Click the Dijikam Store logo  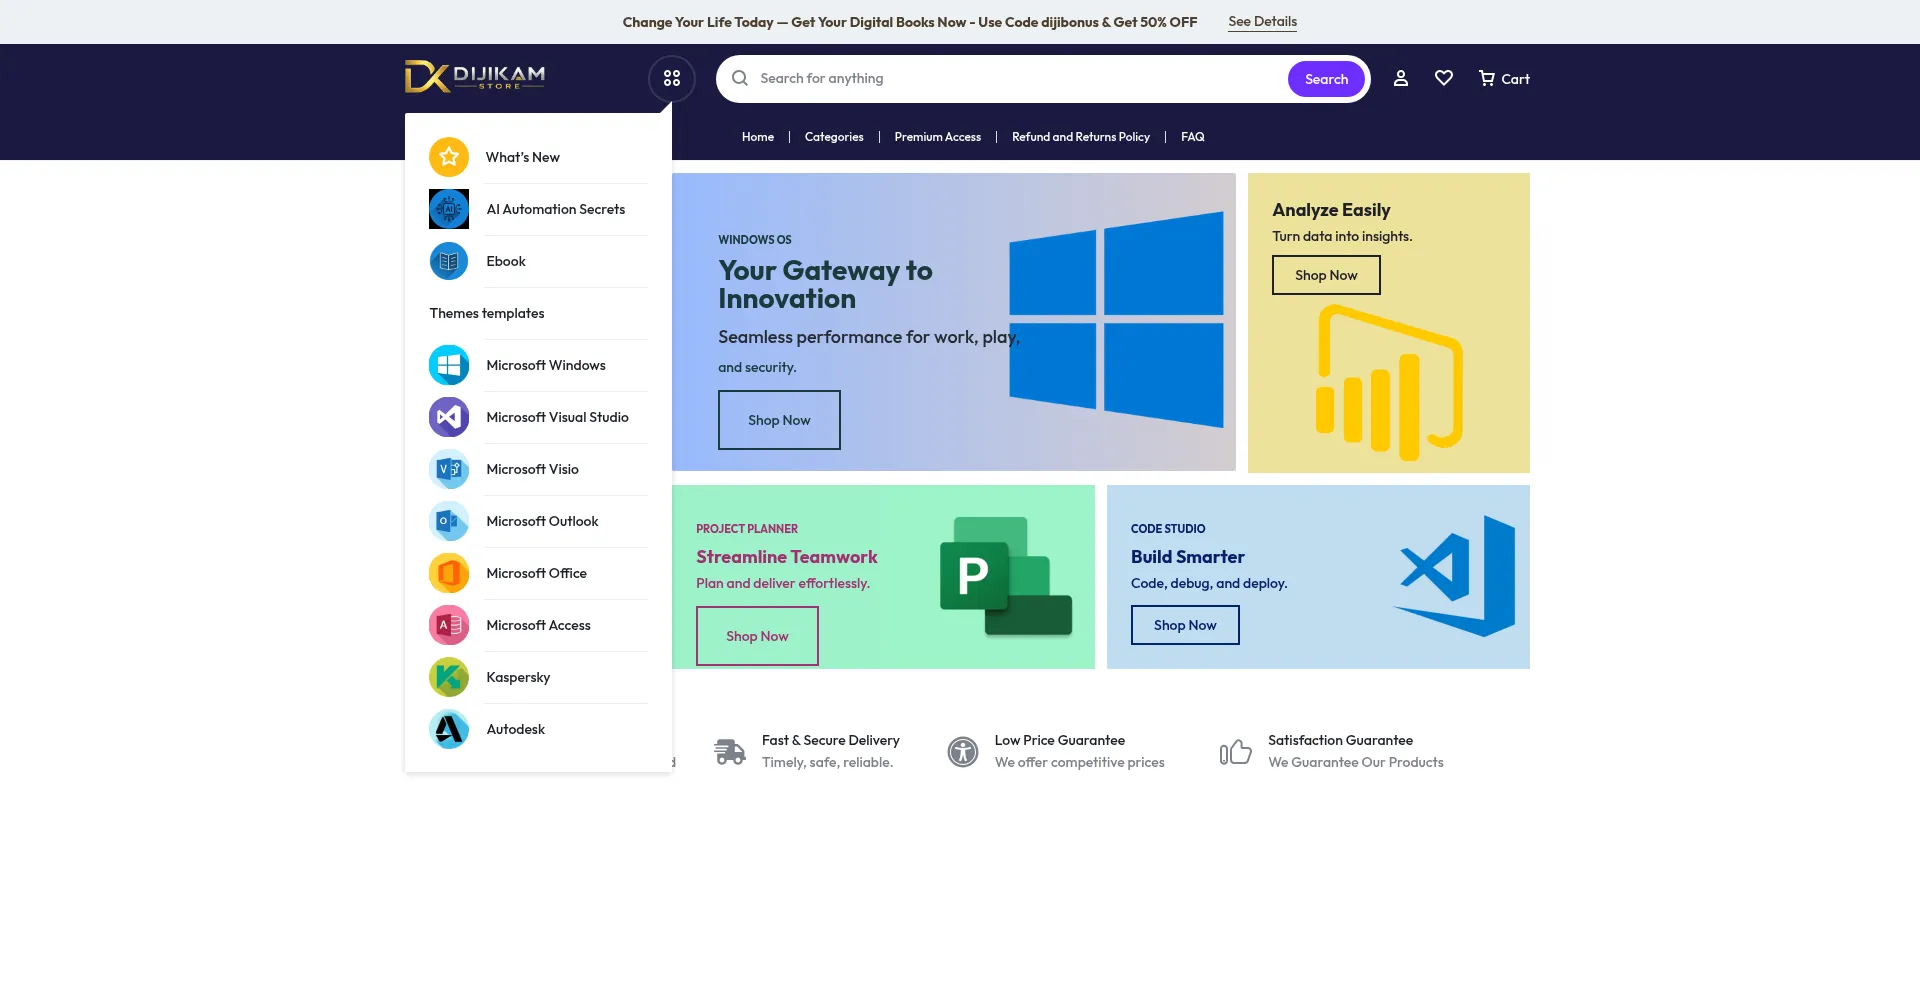[x=475, y=77]
